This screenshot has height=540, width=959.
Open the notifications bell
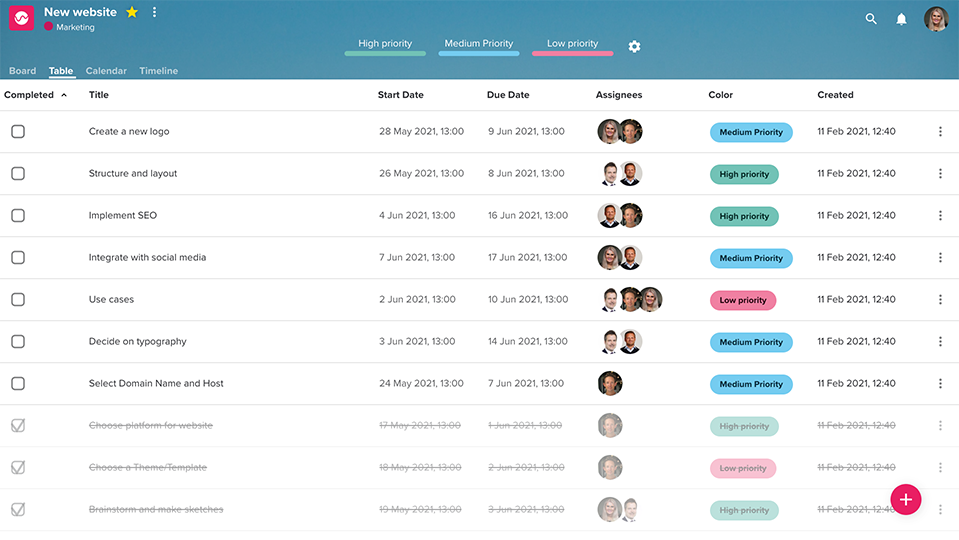click(x=902, y=20)
